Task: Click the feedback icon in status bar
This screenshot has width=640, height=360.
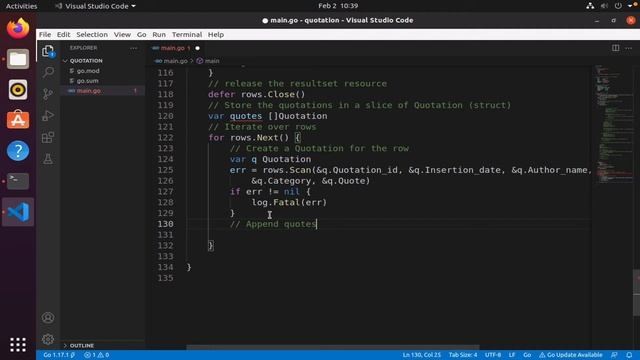Action: point(614,355)
